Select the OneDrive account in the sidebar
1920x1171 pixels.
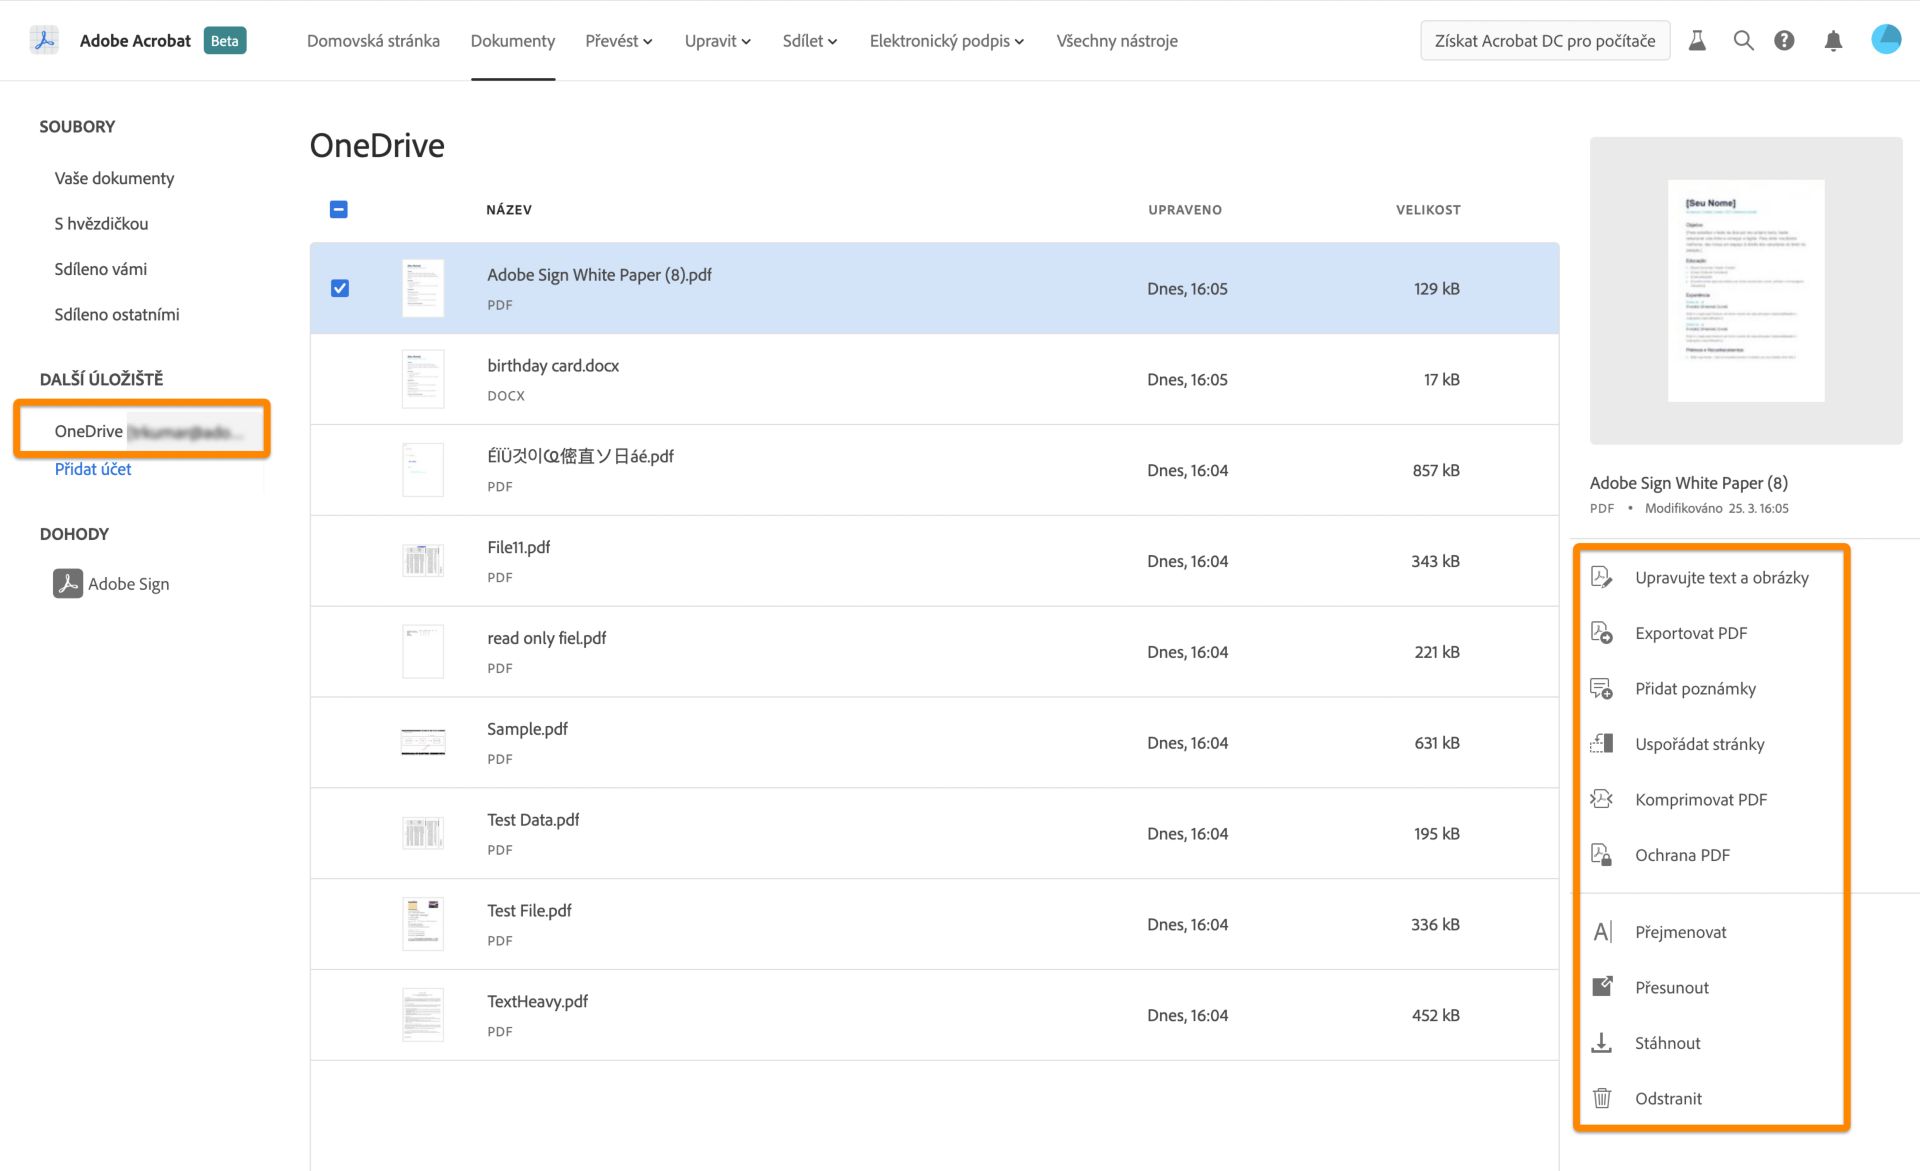pyautogui.click(x=142, y=431)
